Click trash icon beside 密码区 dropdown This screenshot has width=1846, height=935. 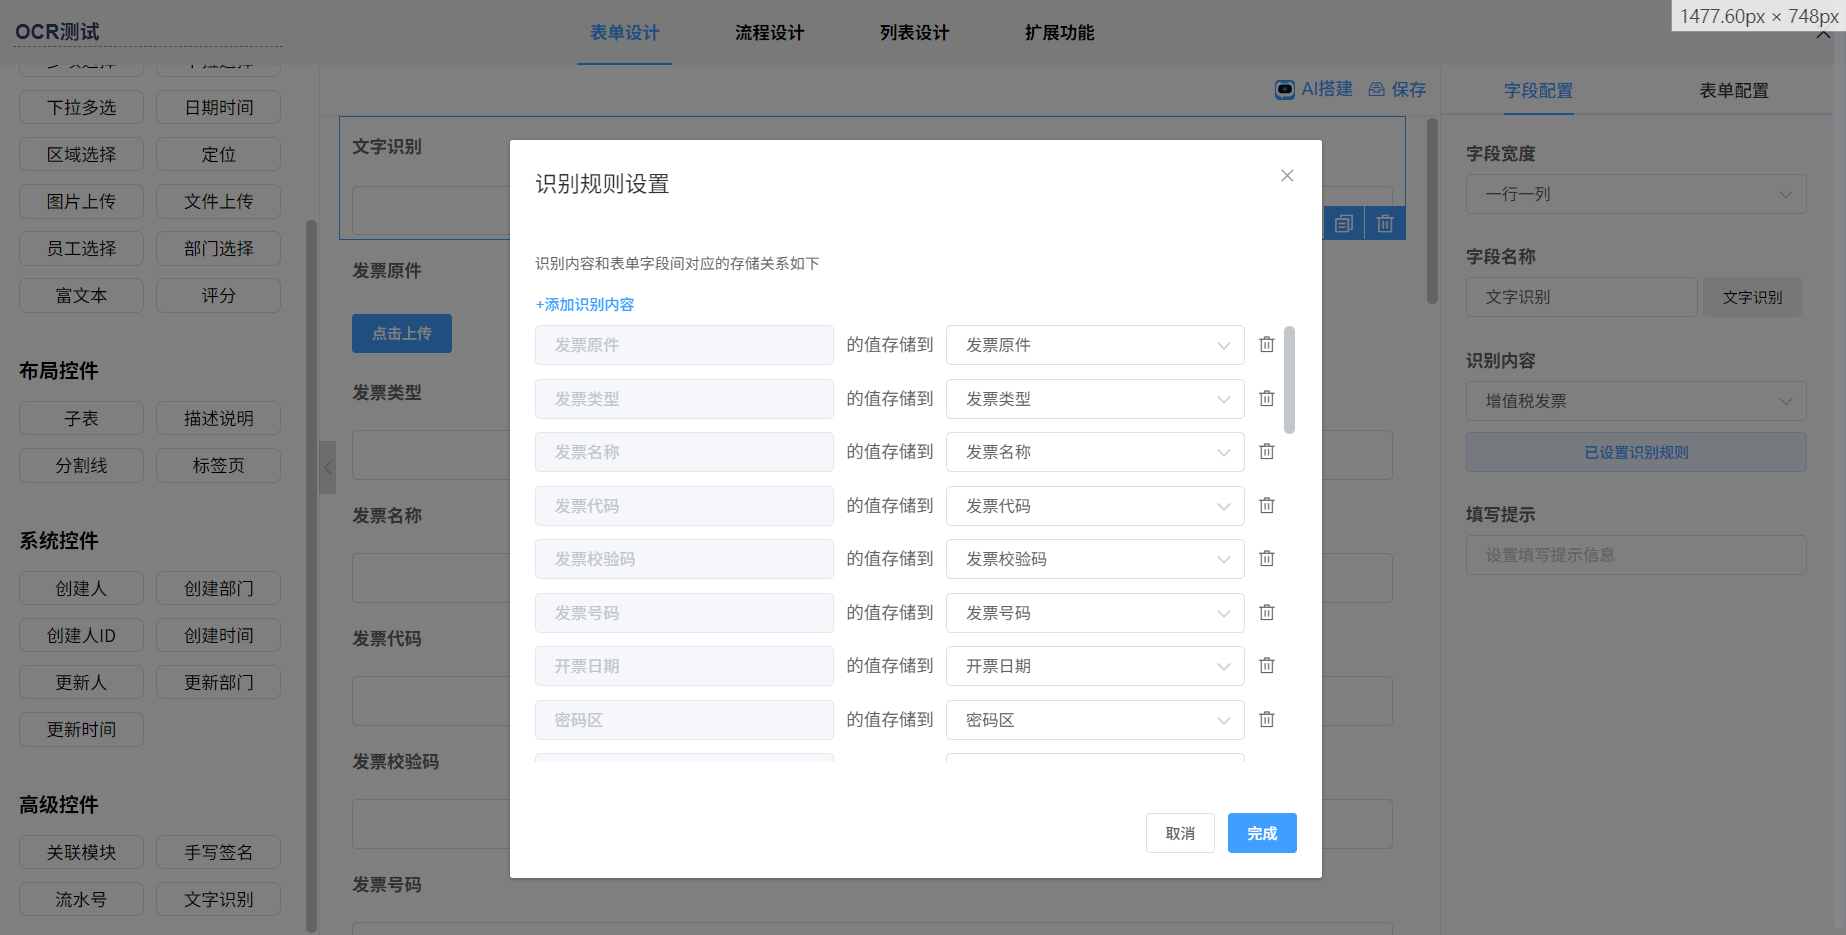pyautogui.click(x=1266, y=720)
